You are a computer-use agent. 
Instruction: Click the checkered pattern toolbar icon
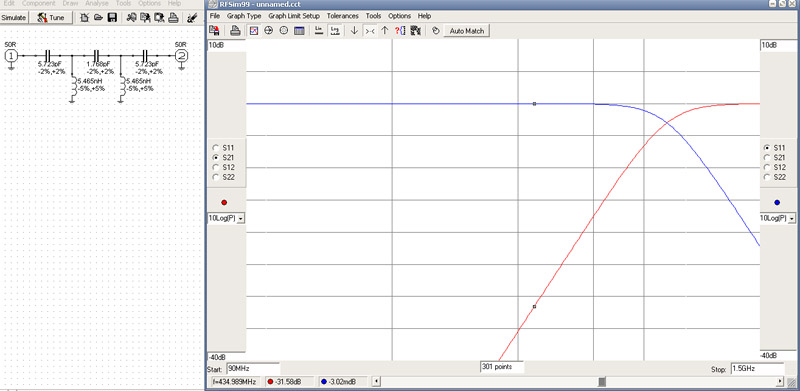[x=416, y=31]
